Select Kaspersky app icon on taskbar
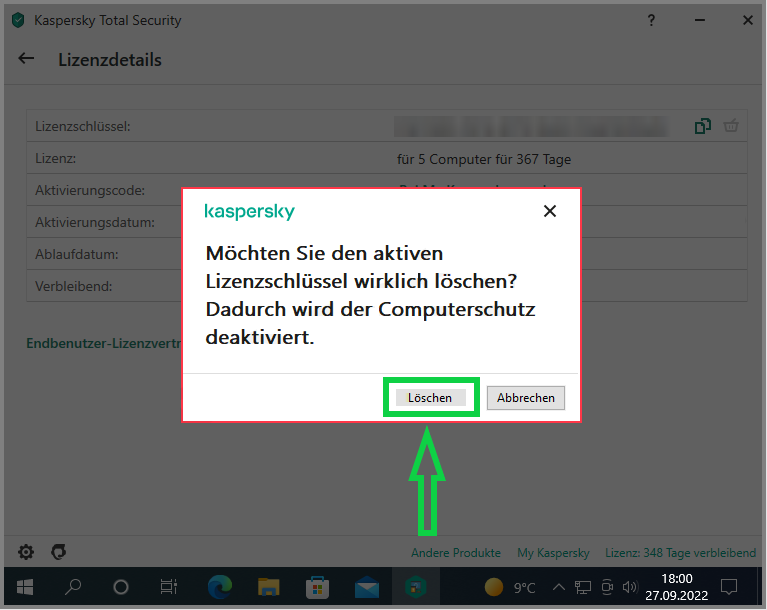The image size is (767, 610). 416,587
